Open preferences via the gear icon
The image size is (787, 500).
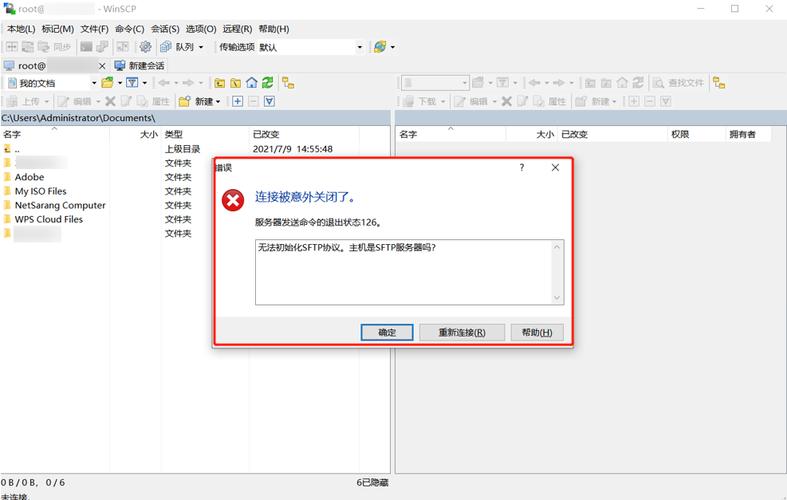145,47
